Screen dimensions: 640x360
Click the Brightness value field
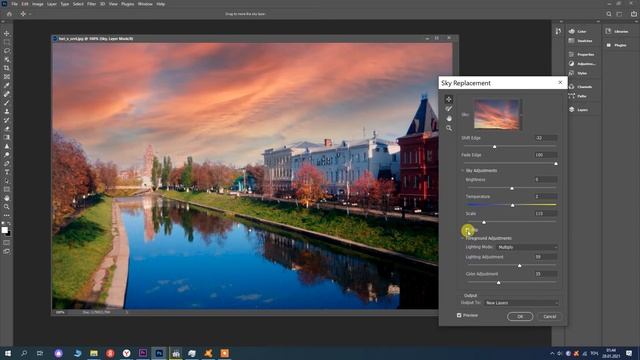[x=546, y=180]
